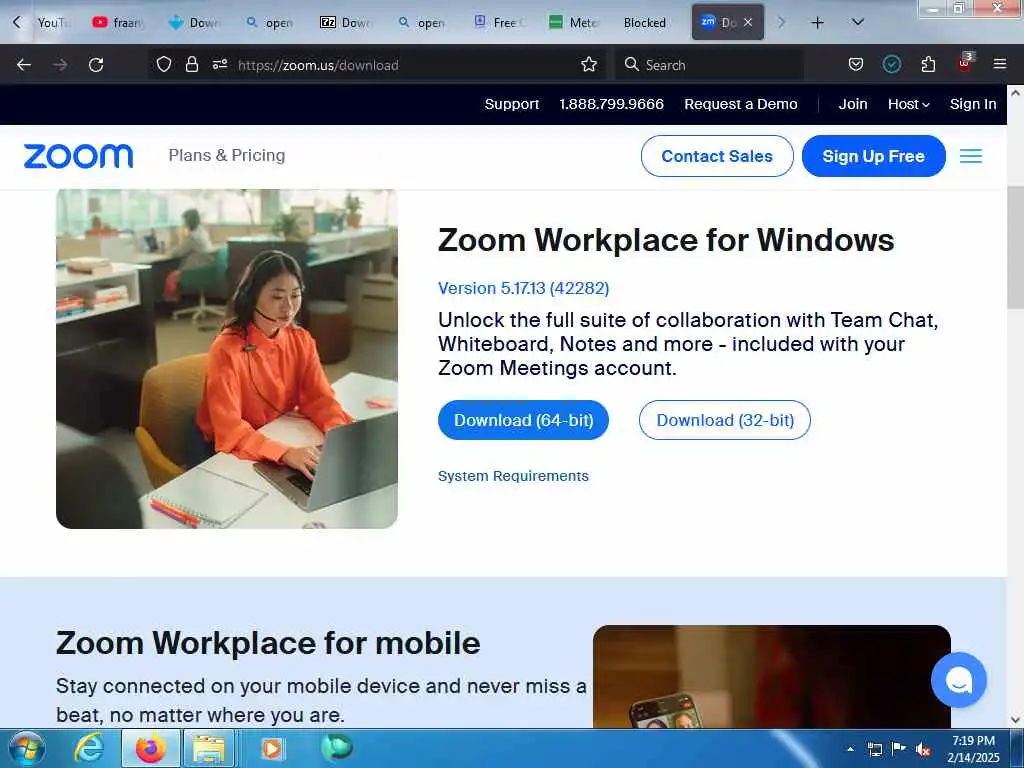Open Windows Explorer folder on taskbar

209,748
